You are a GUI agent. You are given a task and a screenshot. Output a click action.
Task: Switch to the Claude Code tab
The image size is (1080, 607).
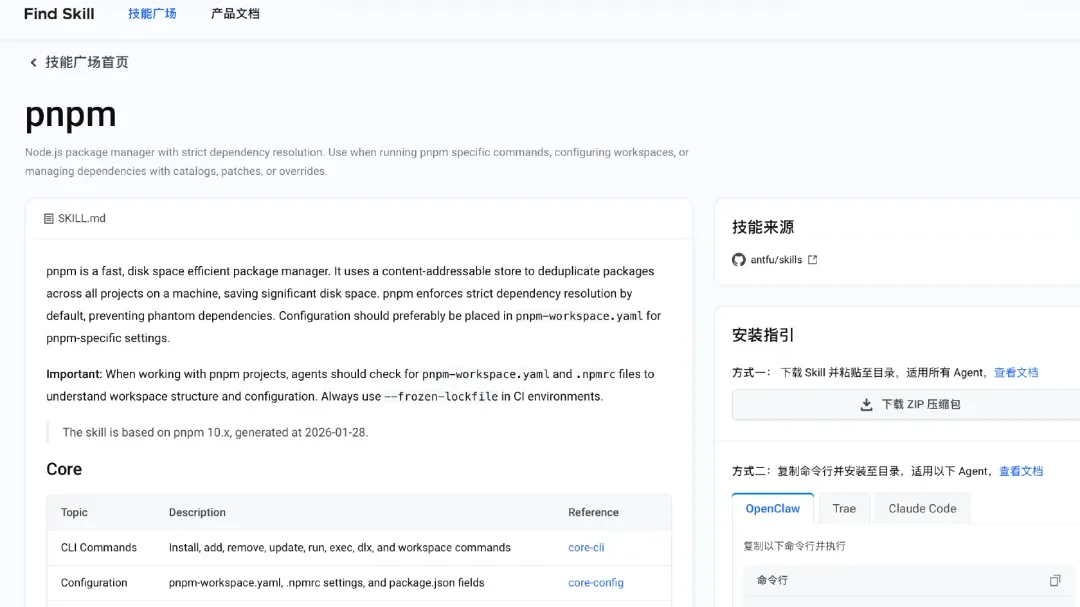pos(921,507)
